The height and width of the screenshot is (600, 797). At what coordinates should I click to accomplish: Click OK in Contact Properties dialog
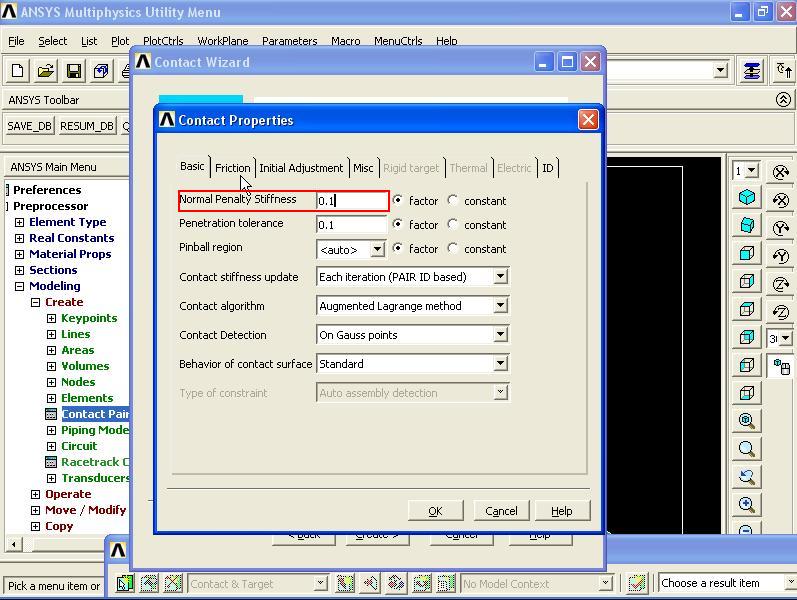click(x=435, y=511)
